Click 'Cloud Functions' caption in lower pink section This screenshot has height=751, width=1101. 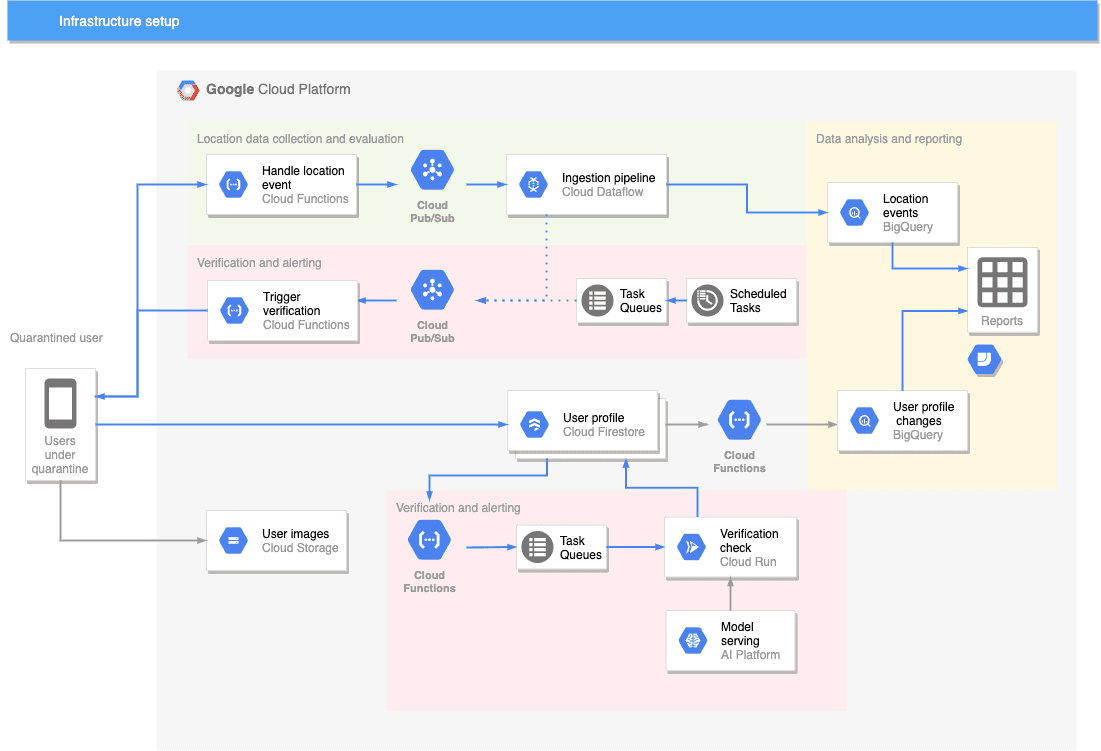pos(429,581)
